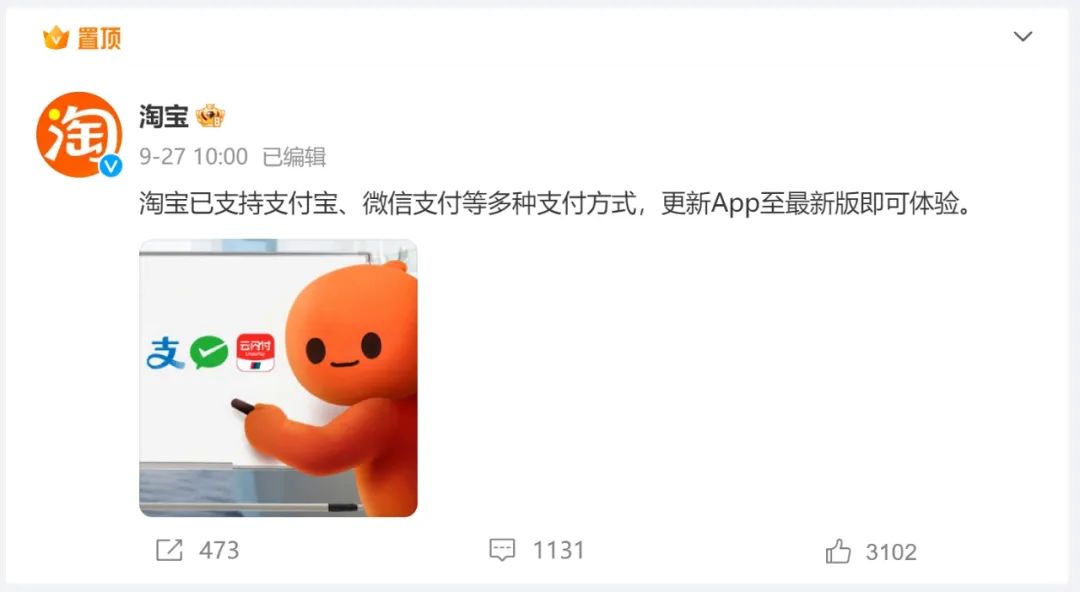Click the 淘宝 account name
1080x592 pixels.
pos(163,116)
